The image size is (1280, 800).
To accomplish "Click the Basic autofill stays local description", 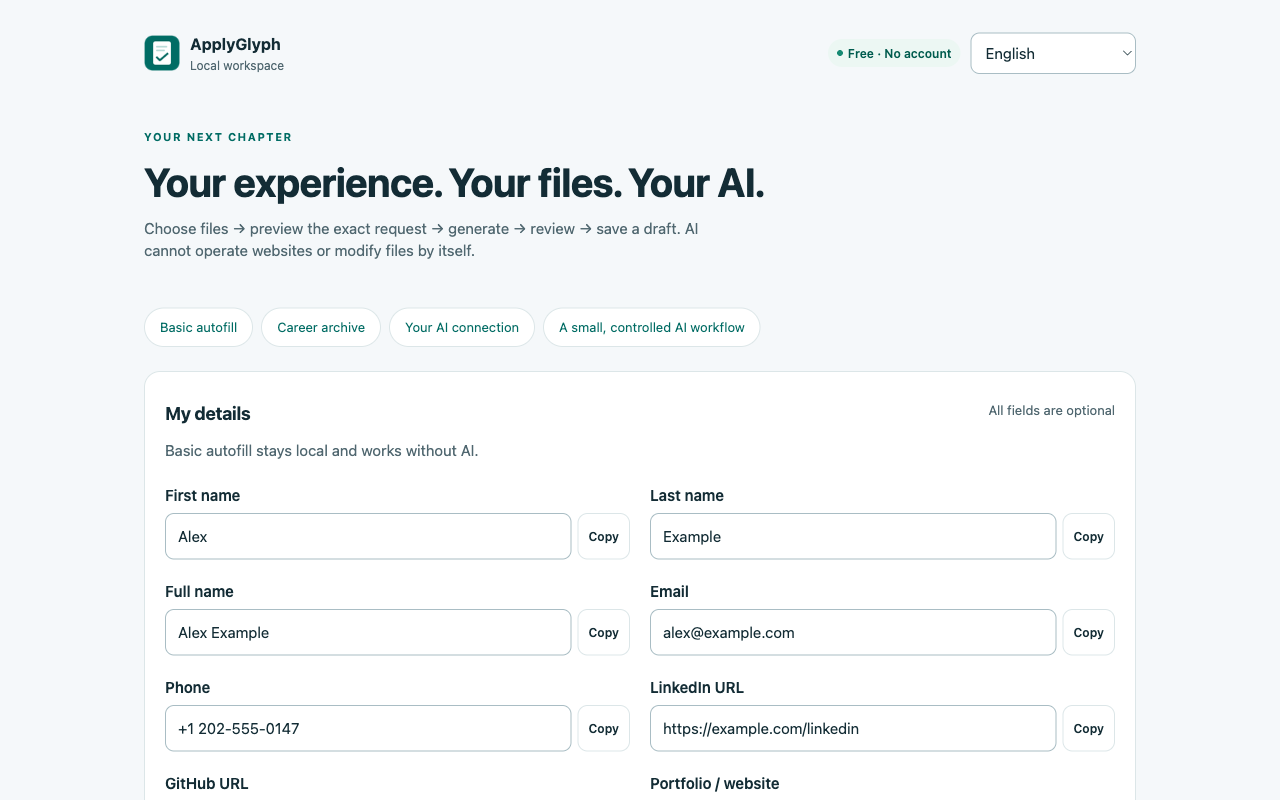I will tap(322, 451).
